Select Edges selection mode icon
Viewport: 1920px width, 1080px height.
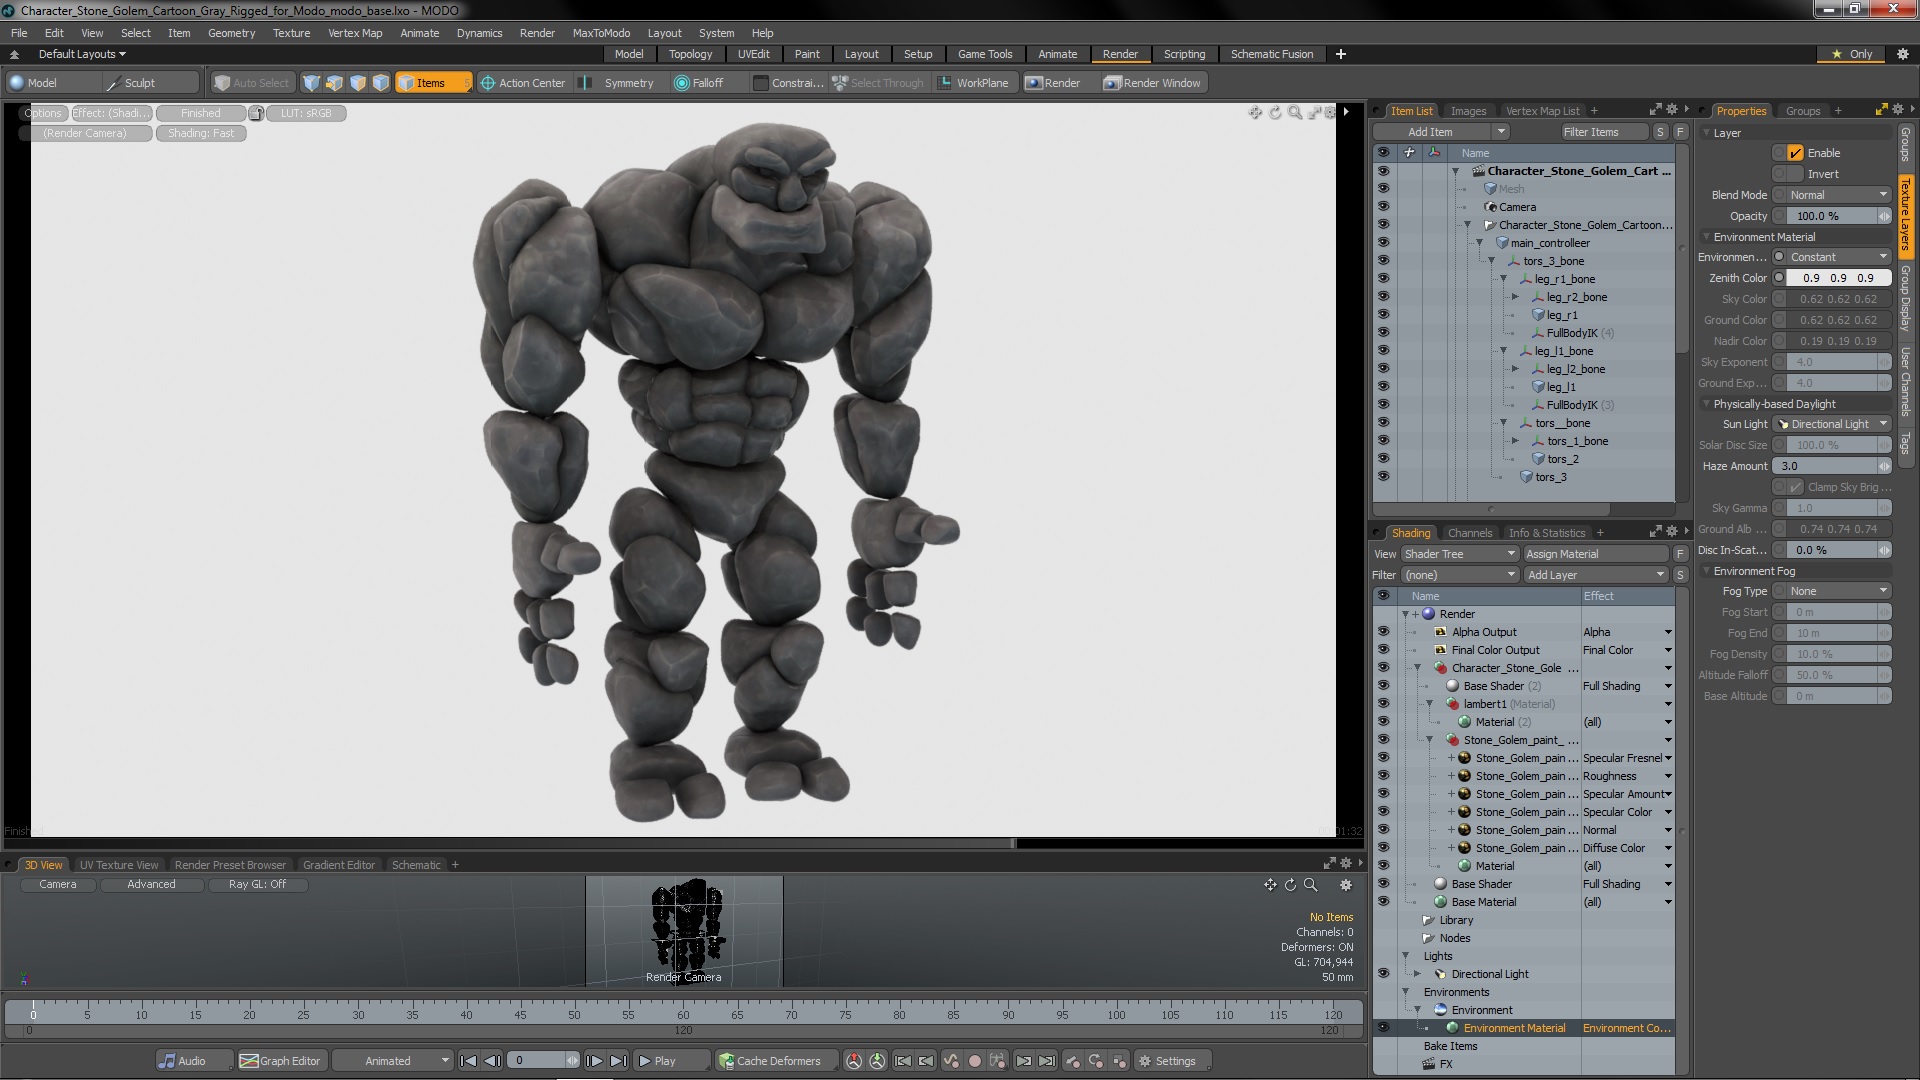[x=335, y=83]
